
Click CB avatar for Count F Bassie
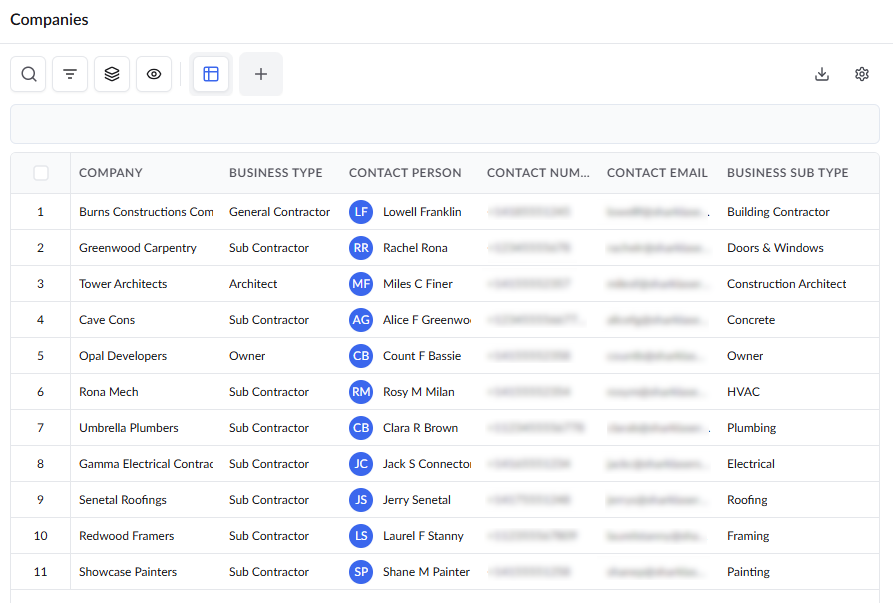pos(361,356)
